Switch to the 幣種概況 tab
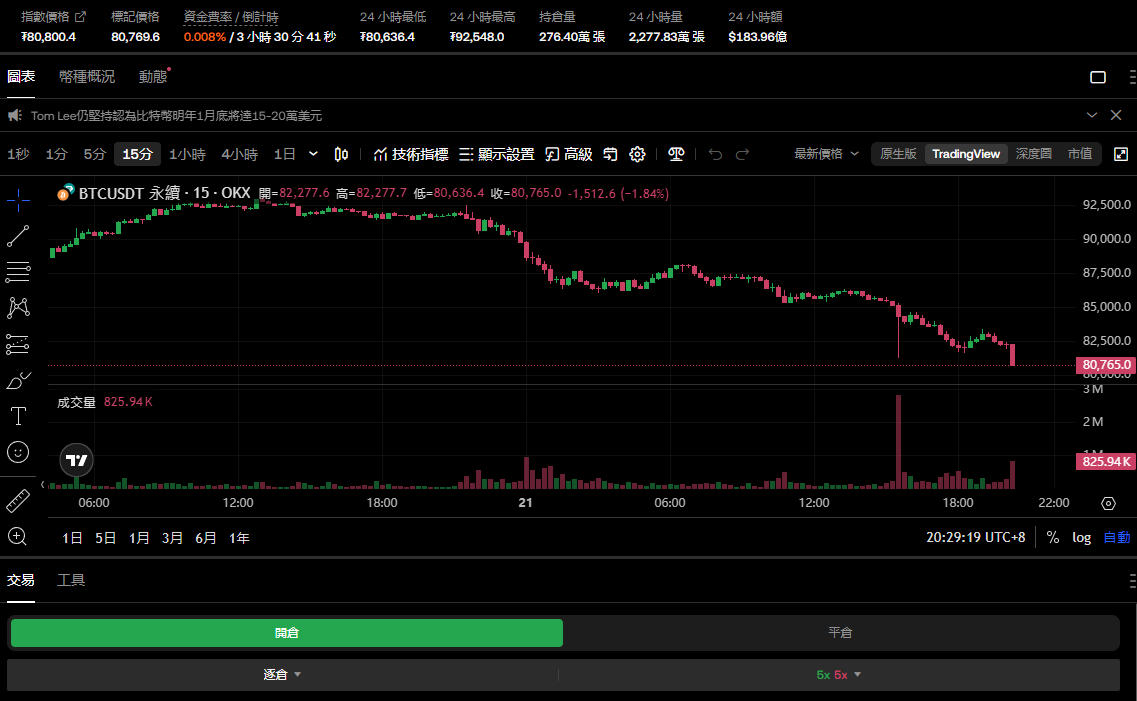 (x=86, y=77)
